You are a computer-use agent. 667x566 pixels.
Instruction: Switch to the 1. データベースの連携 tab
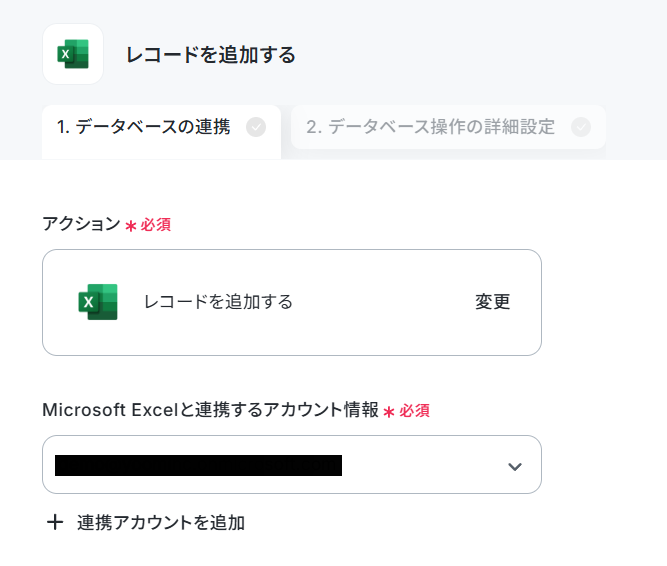pyautogui.click(x=161, y=132)
